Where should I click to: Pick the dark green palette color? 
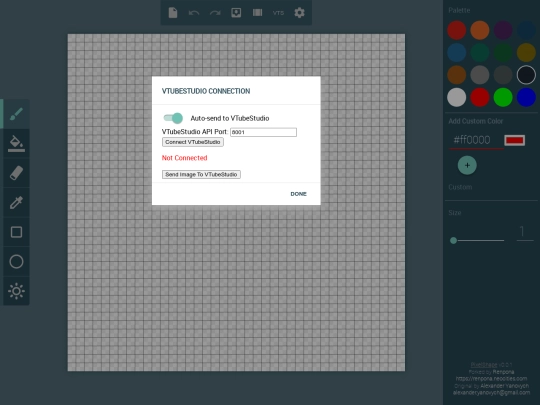click(x=503, y=52)
